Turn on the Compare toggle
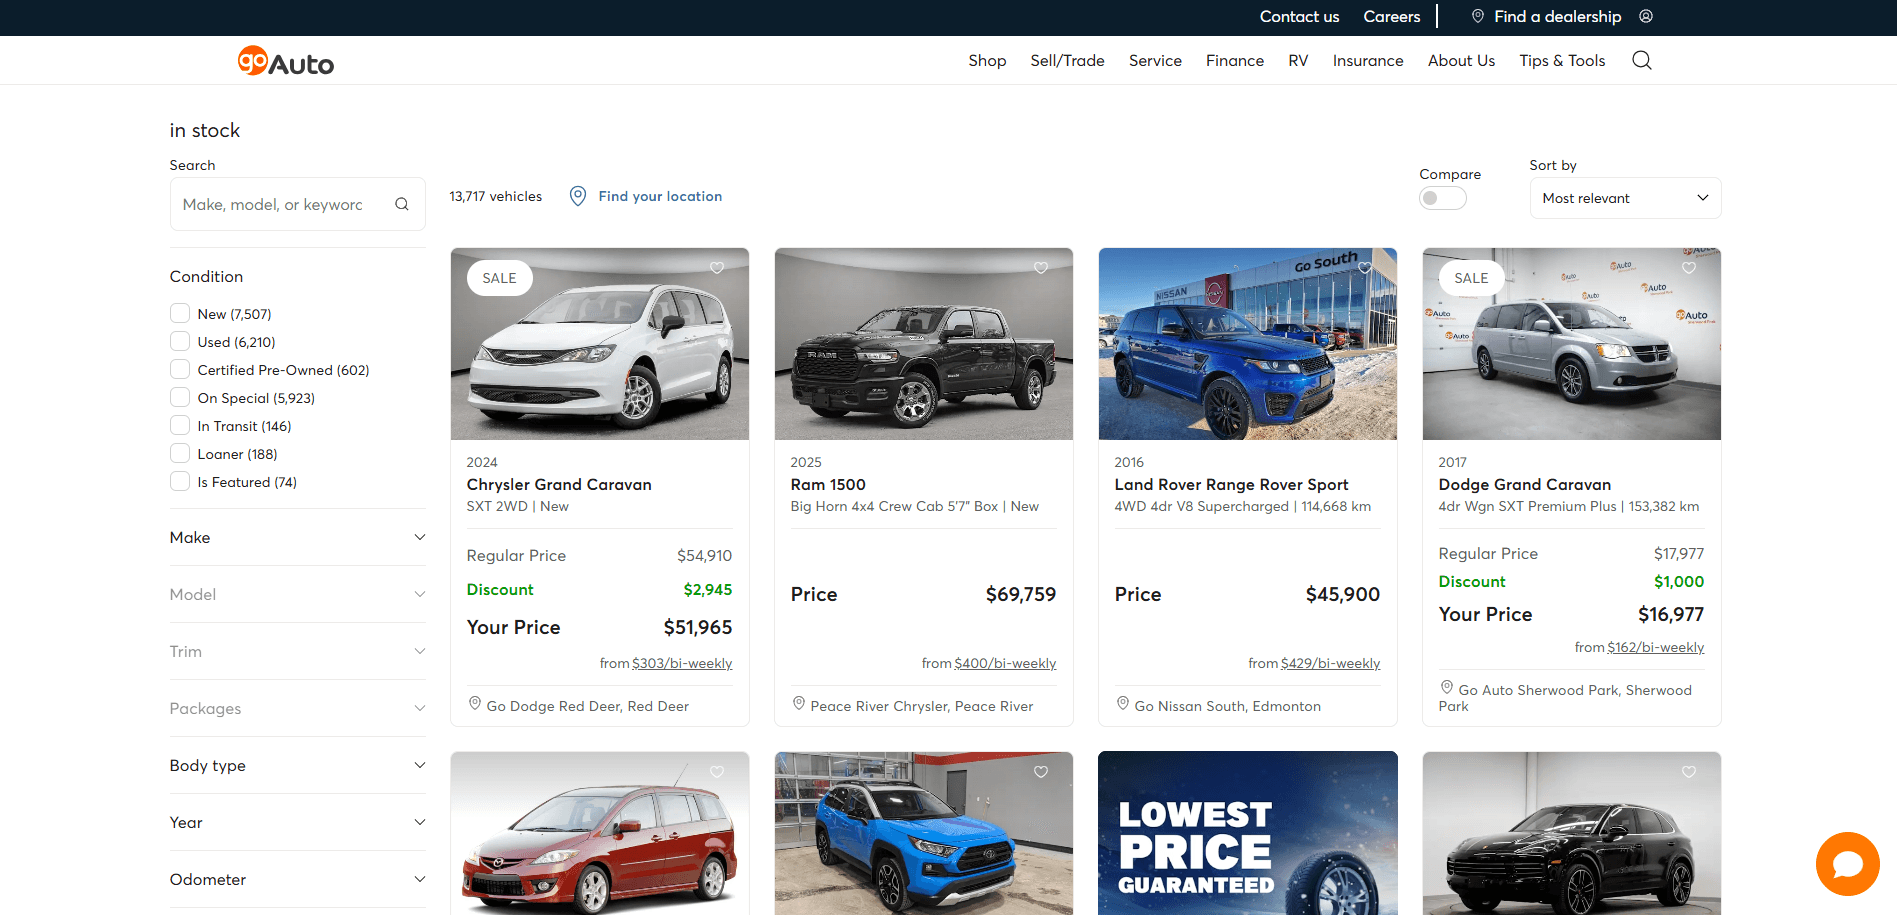 (1442, 198)
